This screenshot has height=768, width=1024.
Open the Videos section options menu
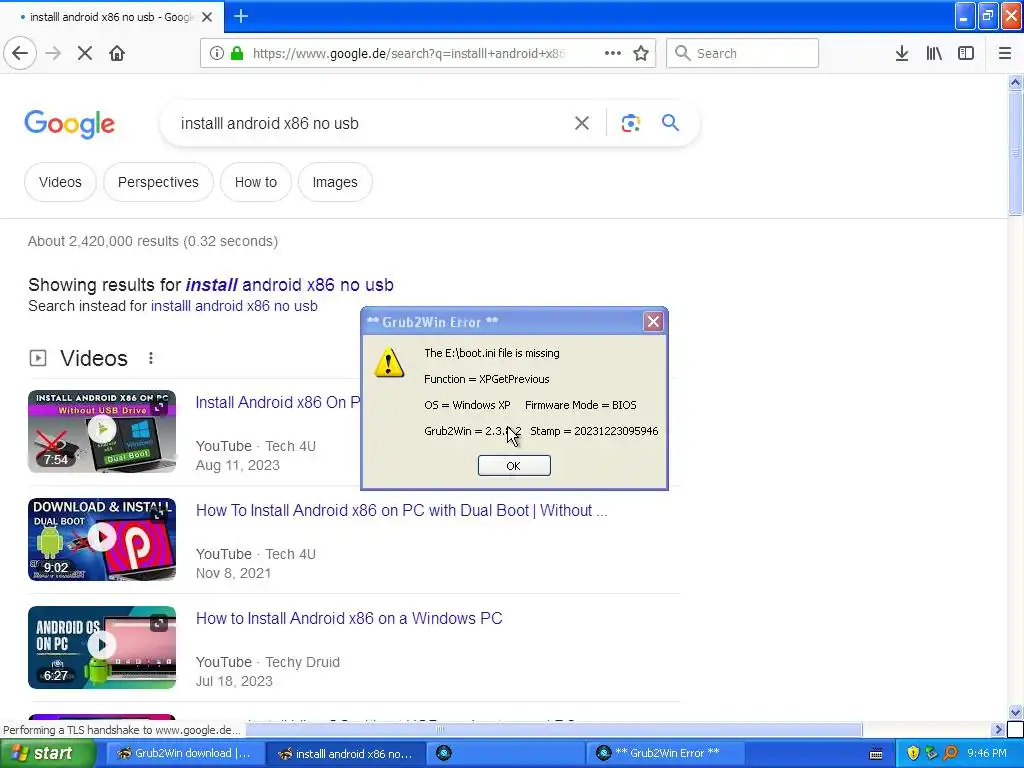pos(151,358)
